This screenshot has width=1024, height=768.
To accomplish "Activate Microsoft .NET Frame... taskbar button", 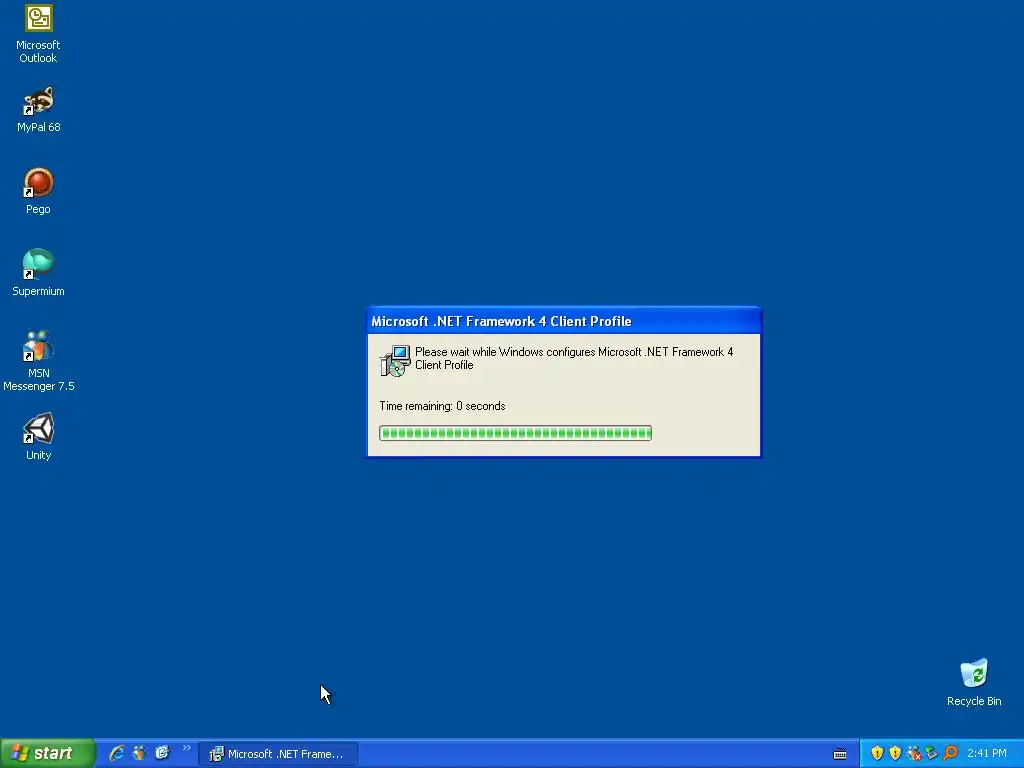I will point(278,754).
